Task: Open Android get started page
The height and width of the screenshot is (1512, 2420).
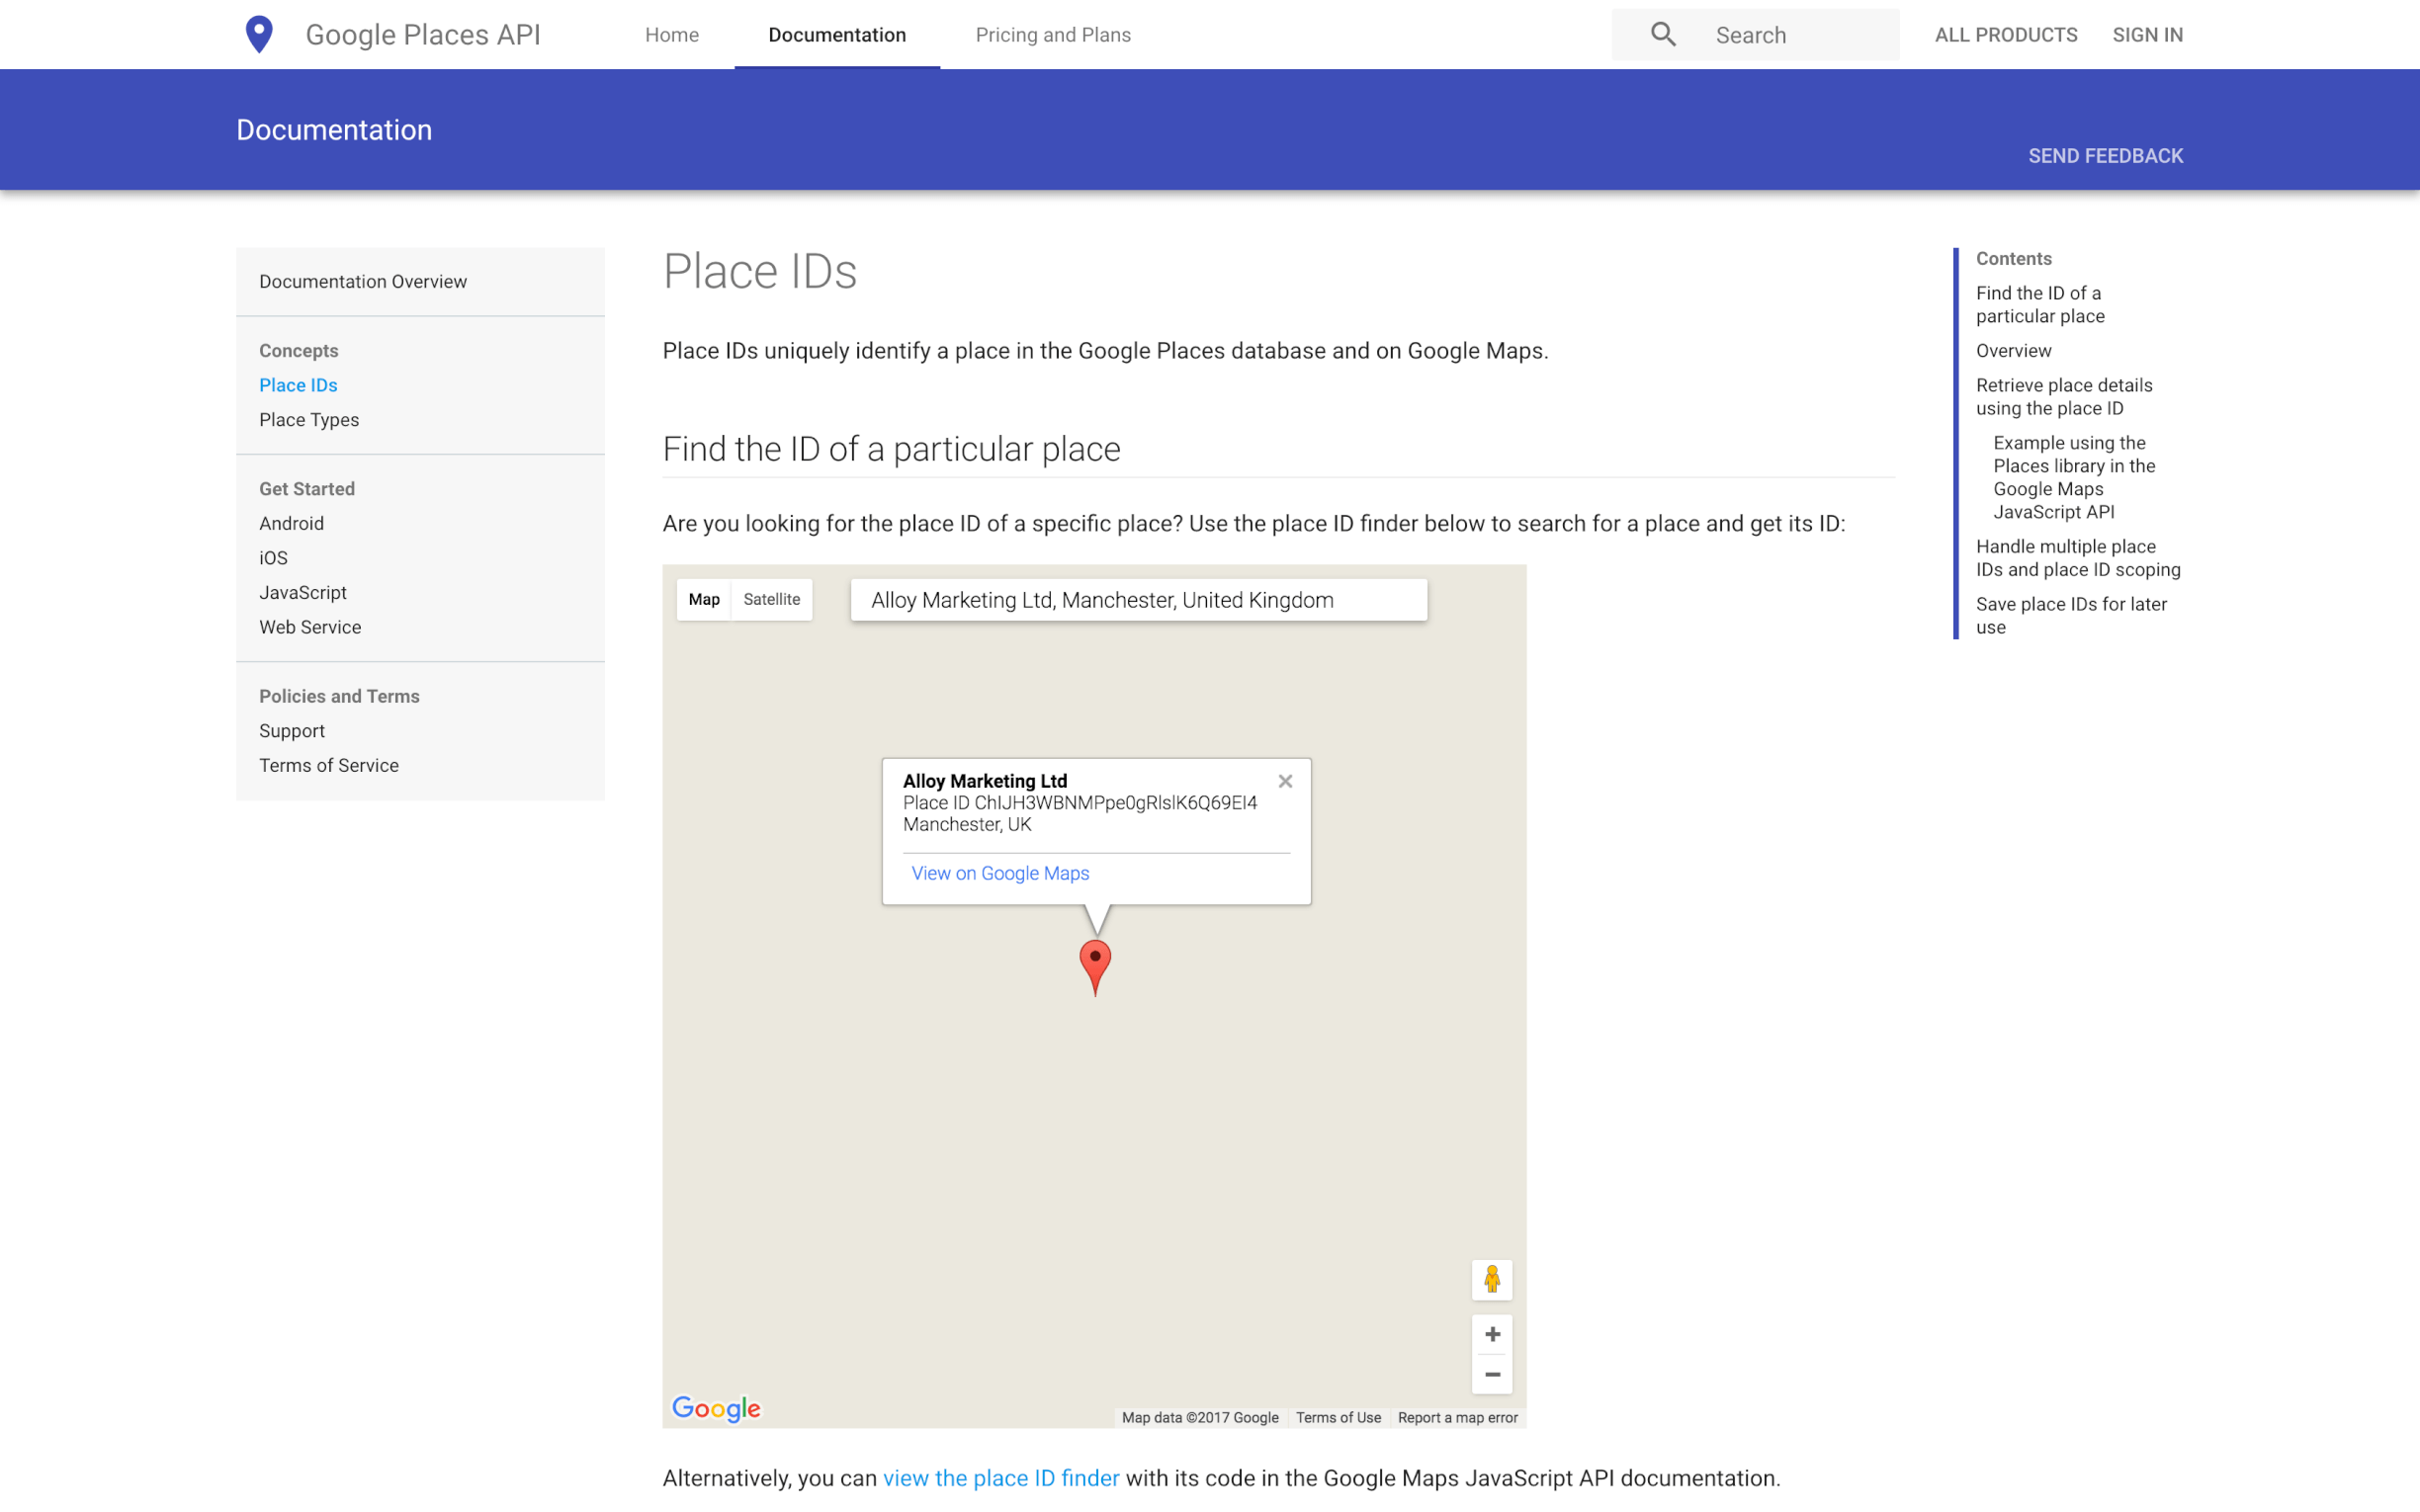Action: [x=291, y=523]
